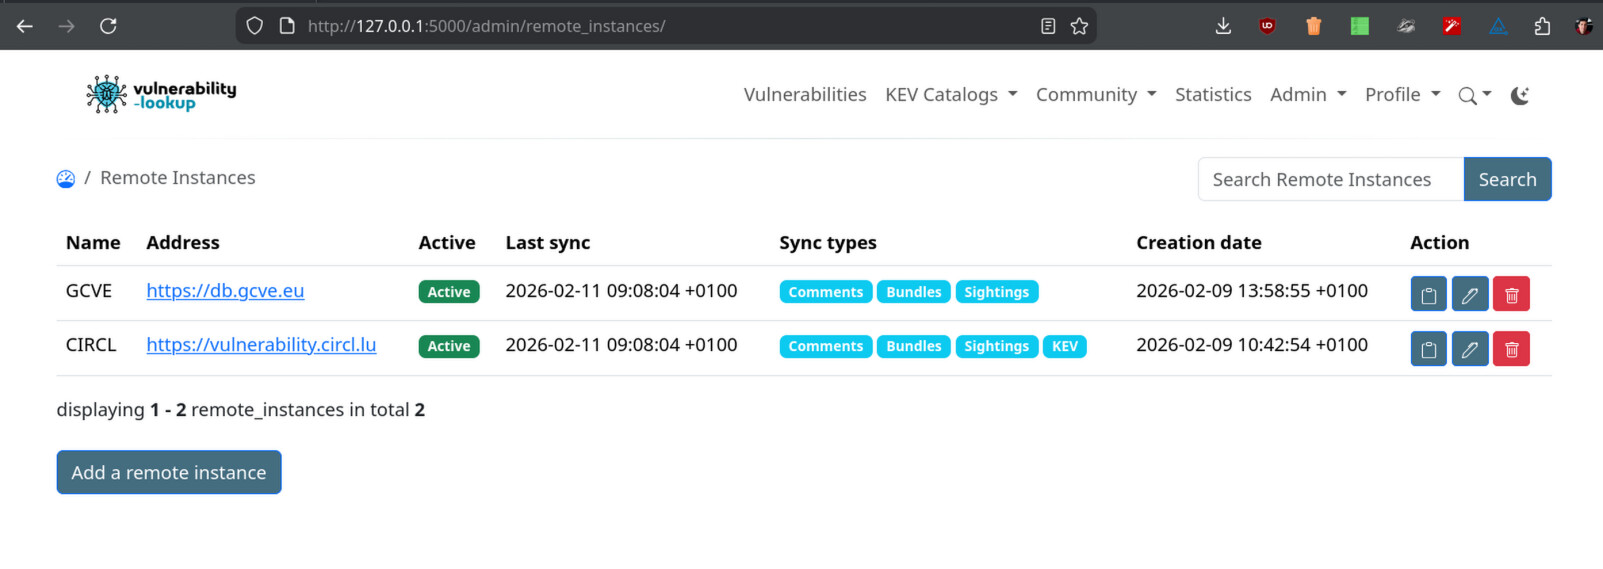Open the Statistics page
This screenshot has height=569, width=1603.
(x=1212, y=95)
